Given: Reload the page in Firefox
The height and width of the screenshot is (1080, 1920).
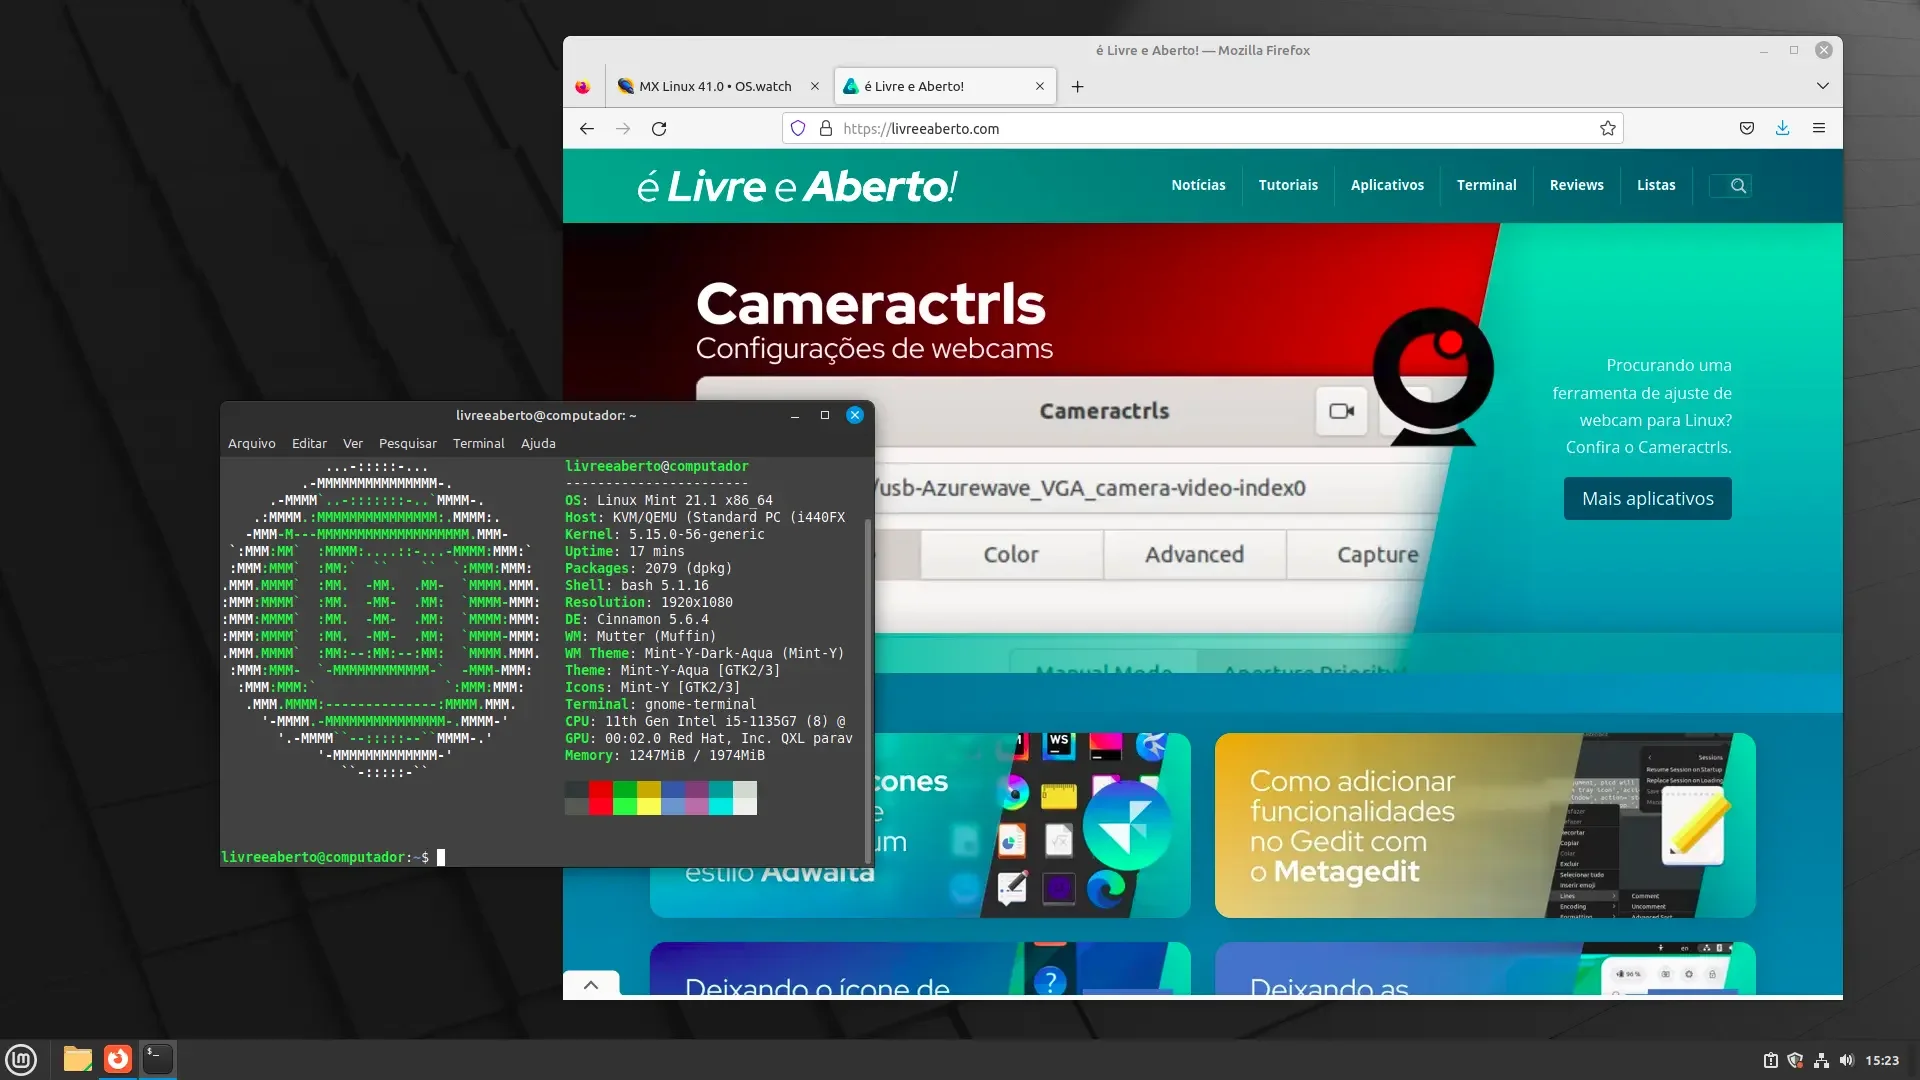Looking at the screenshot, I should [x=659, y=128].
